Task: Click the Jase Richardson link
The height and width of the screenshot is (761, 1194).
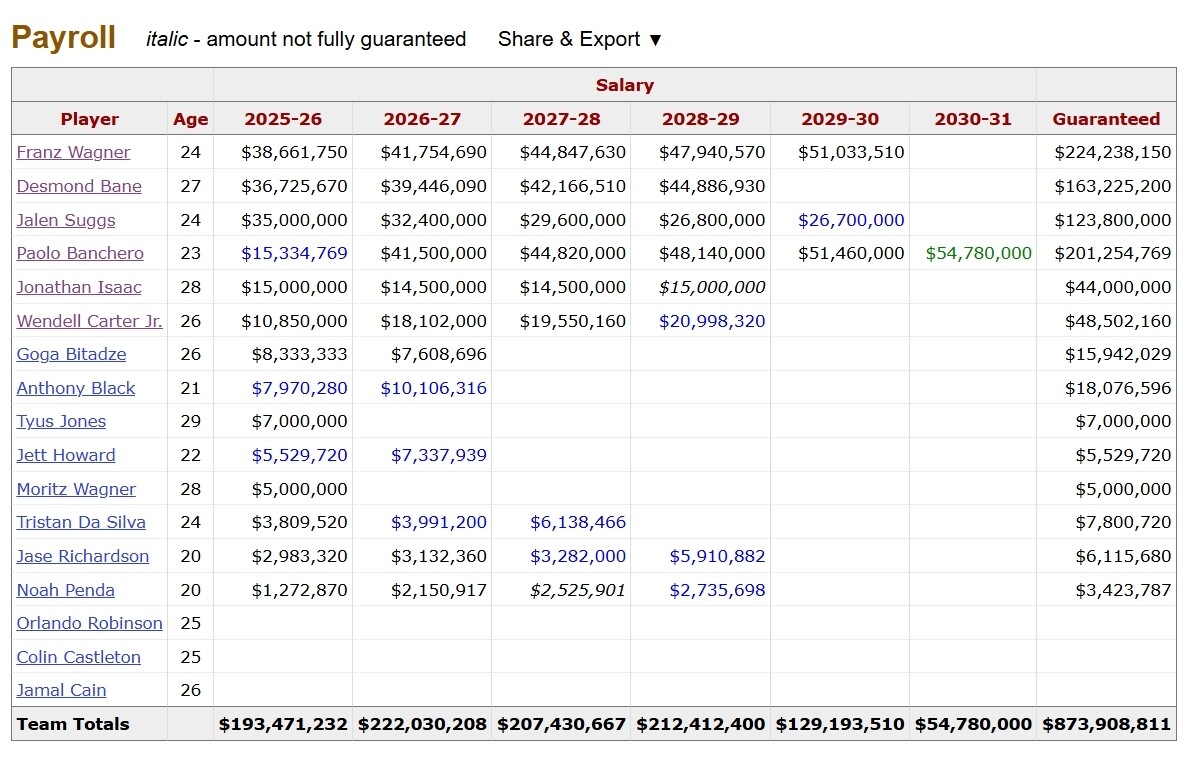Action: 83,556
